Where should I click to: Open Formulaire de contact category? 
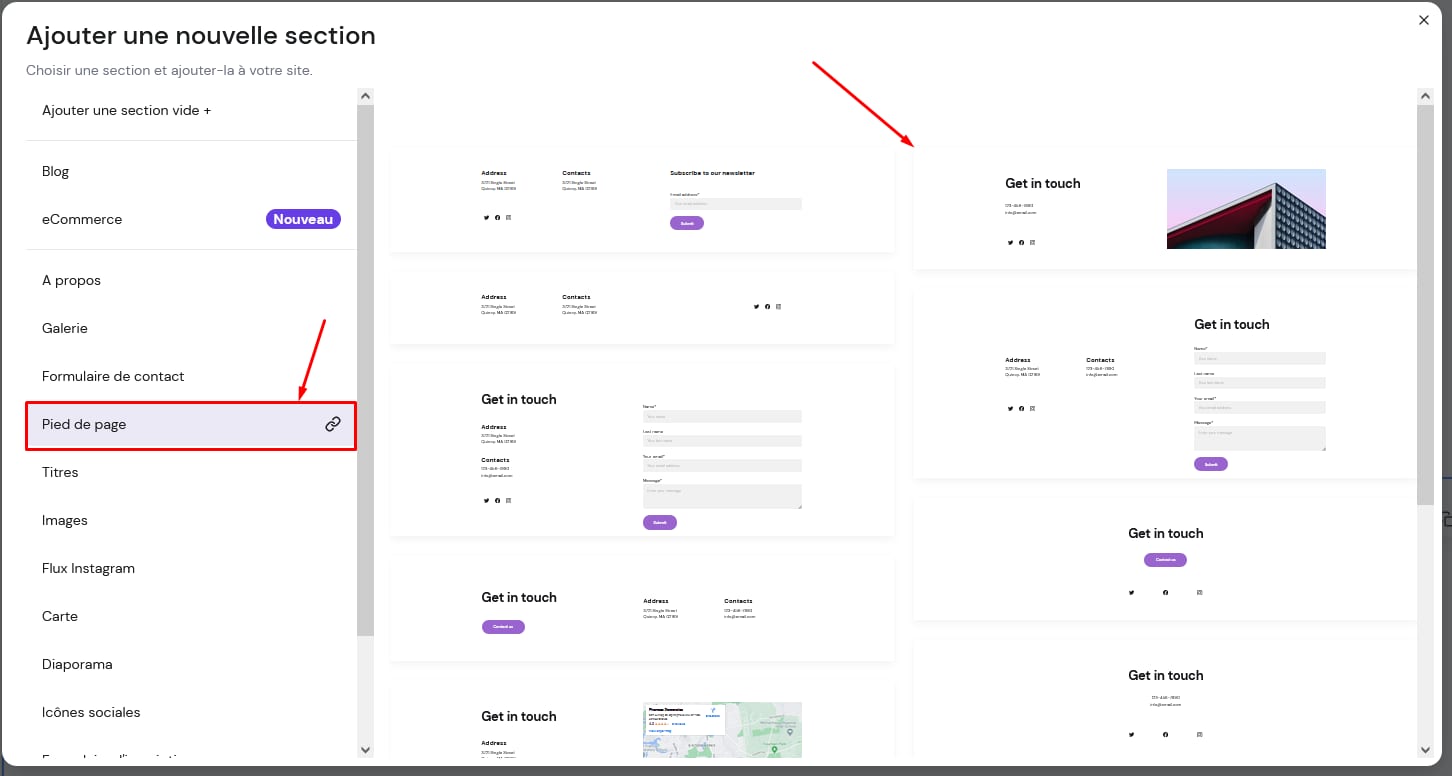(x=113, y=376)
